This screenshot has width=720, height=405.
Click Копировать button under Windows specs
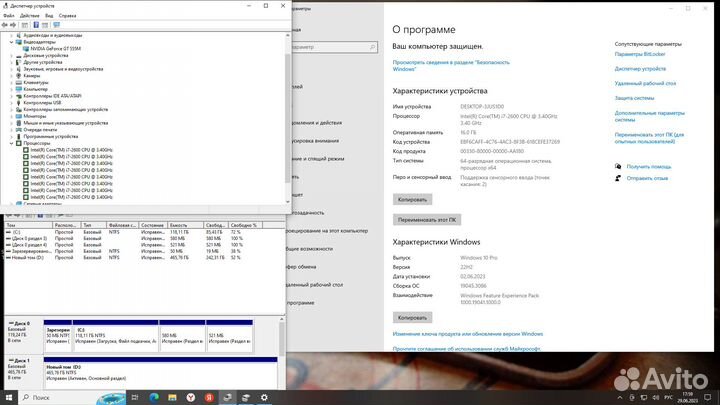tap(412, 318)
